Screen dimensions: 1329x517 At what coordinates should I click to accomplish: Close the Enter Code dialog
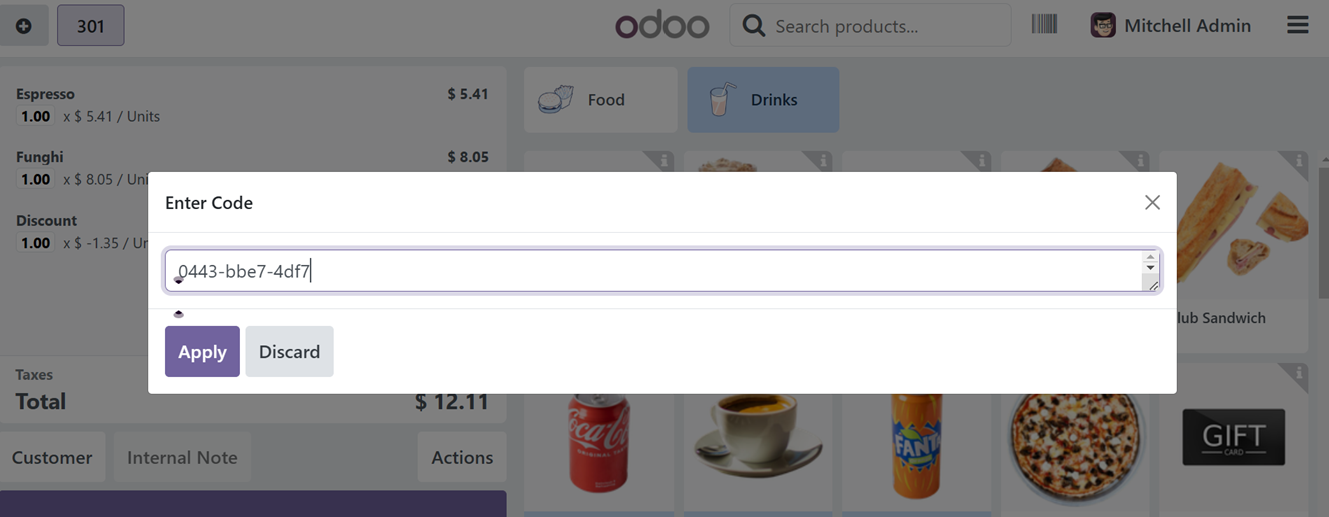[1152, 202]
